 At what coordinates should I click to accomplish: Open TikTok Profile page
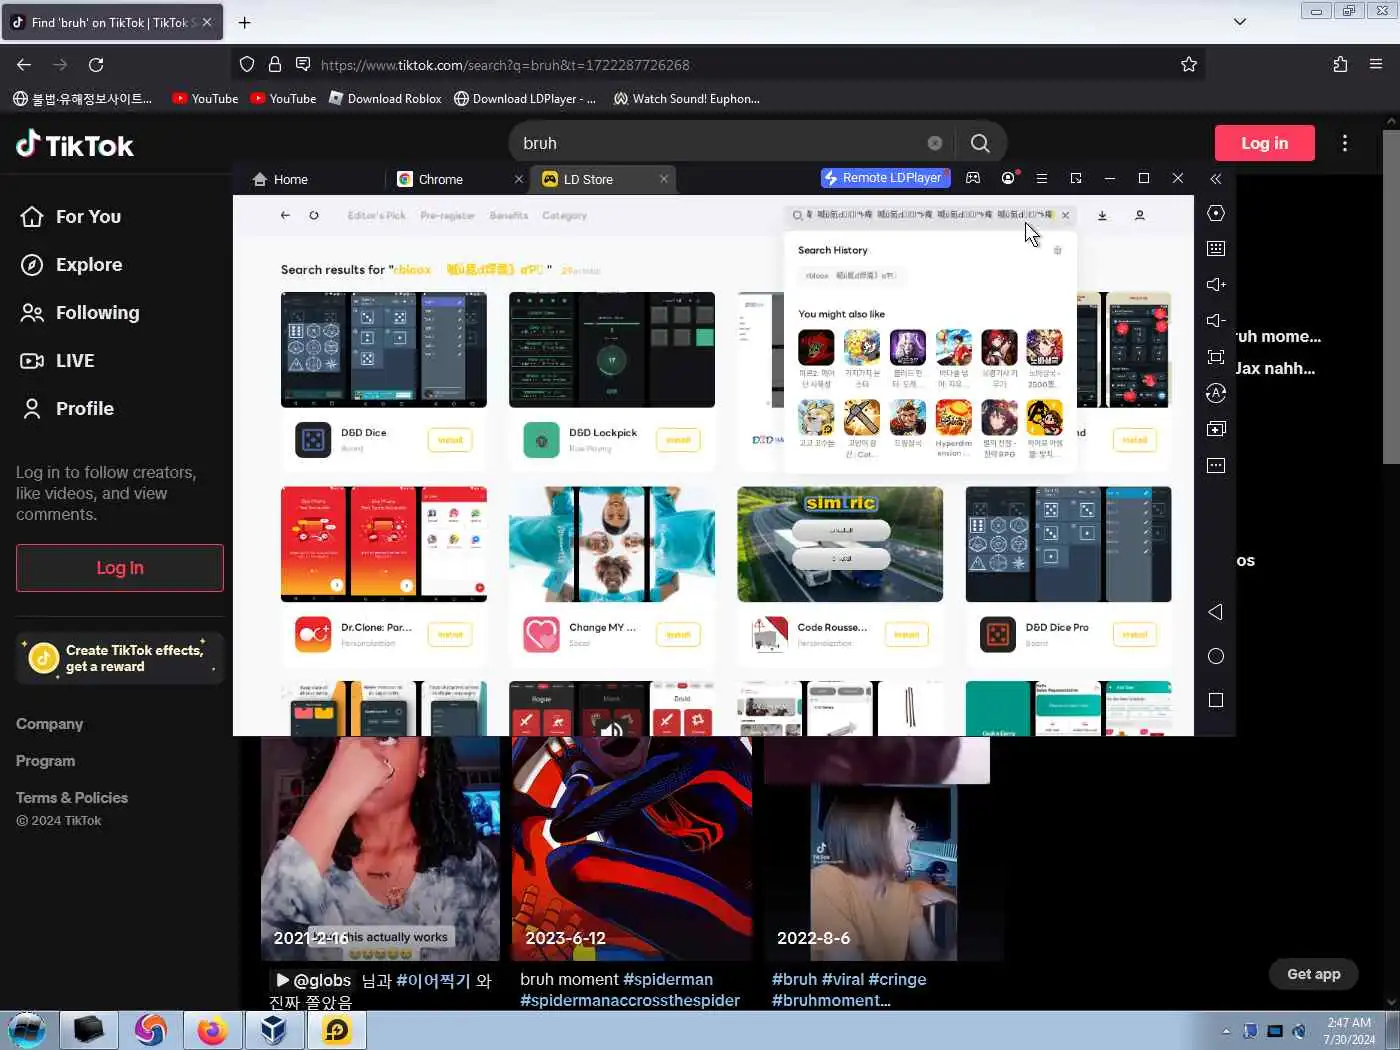pyautogui.click(x=67, y=408)
